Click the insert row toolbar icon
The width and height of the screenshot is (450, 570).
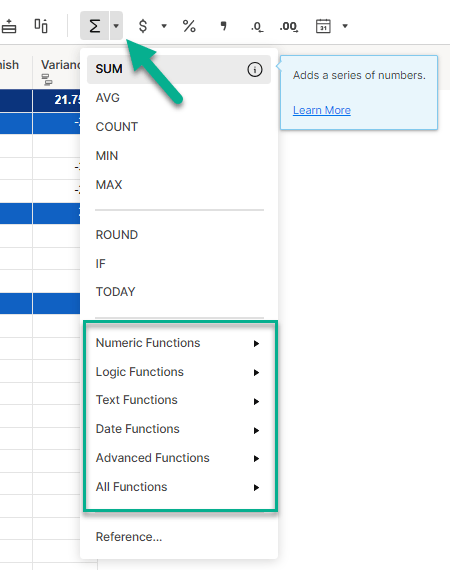pyautogui.click(x=9, y=26)
